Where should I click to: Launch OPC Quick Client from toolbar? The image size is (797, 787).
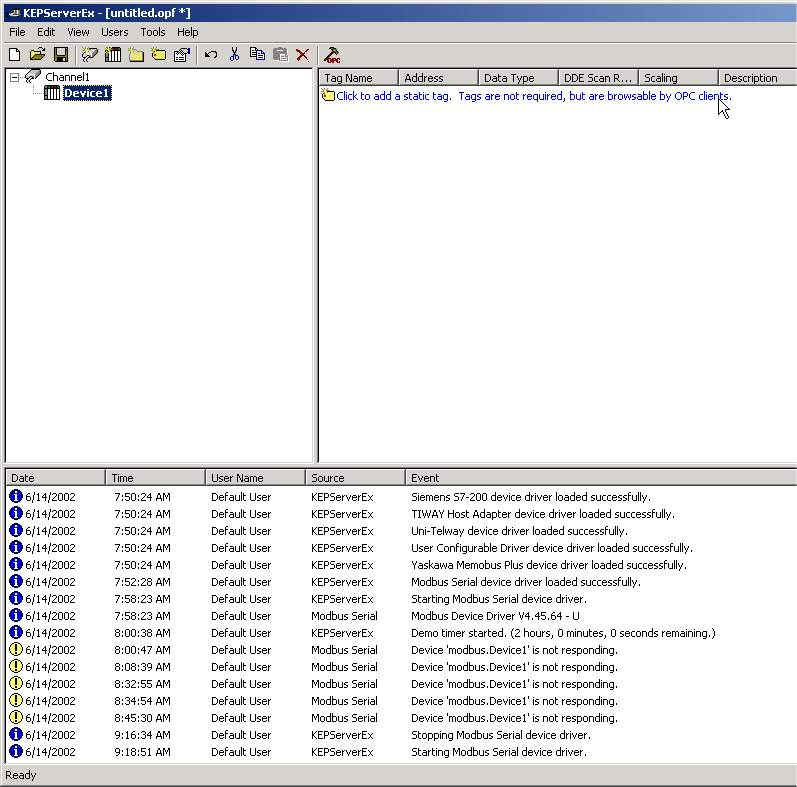point(333,55)
